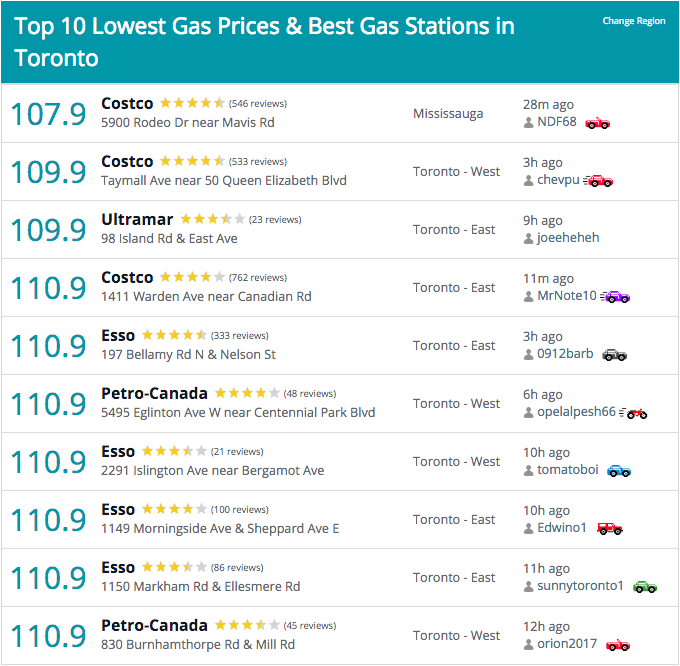
Task: Click the purple car icon beside MrNote10
Action: point(615,297)
